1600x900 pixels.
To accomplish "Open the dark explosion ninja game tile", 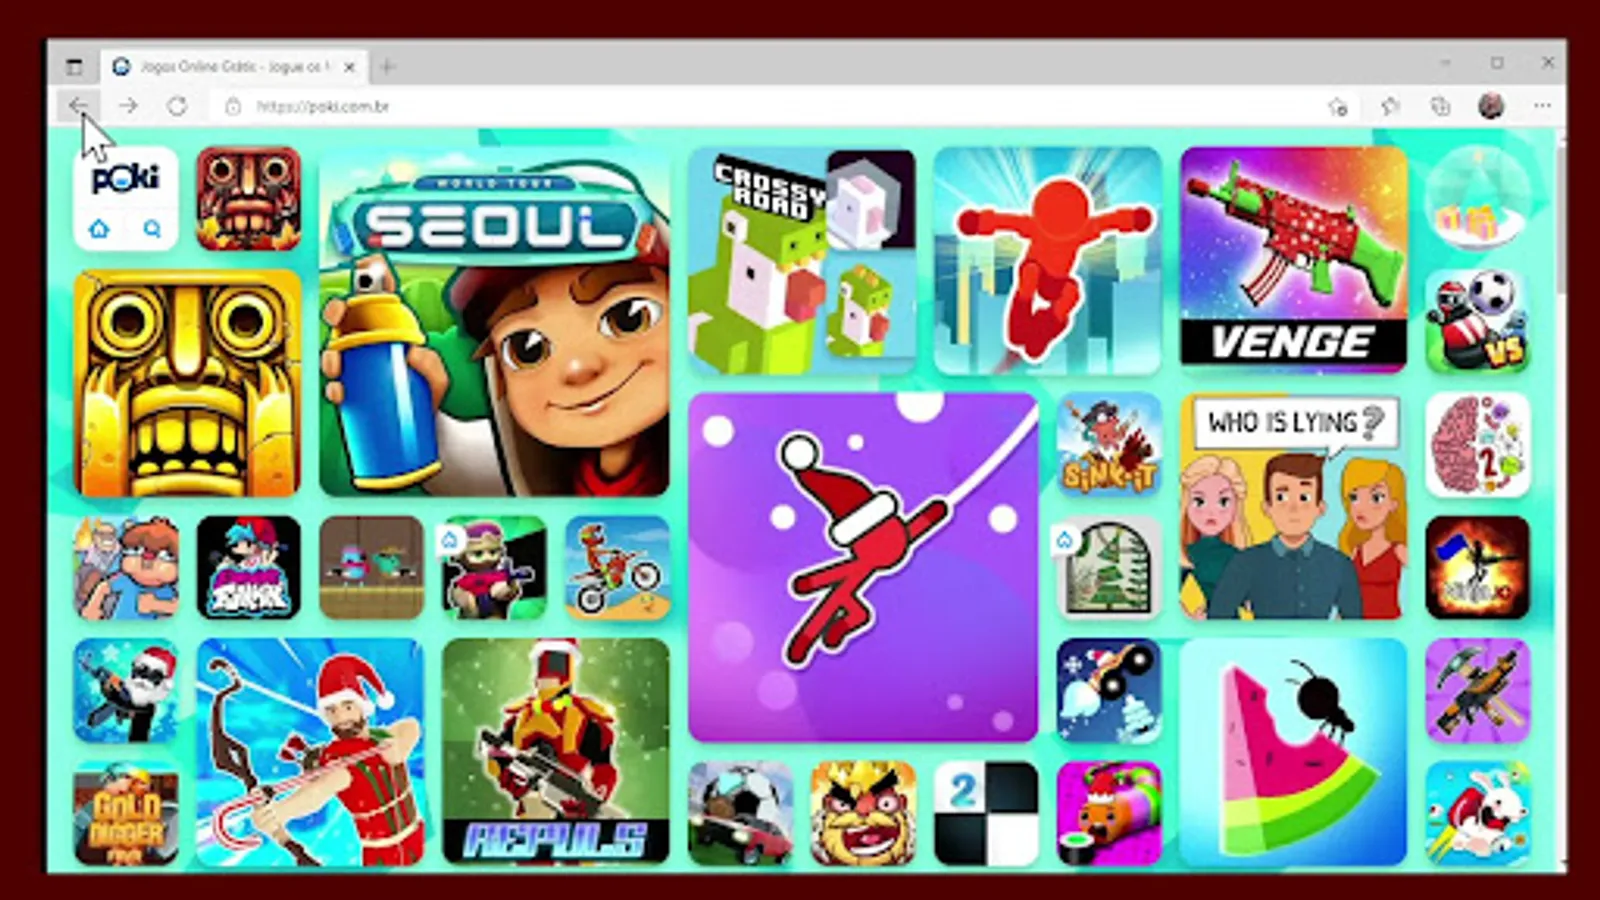I will coord(1477,567).
